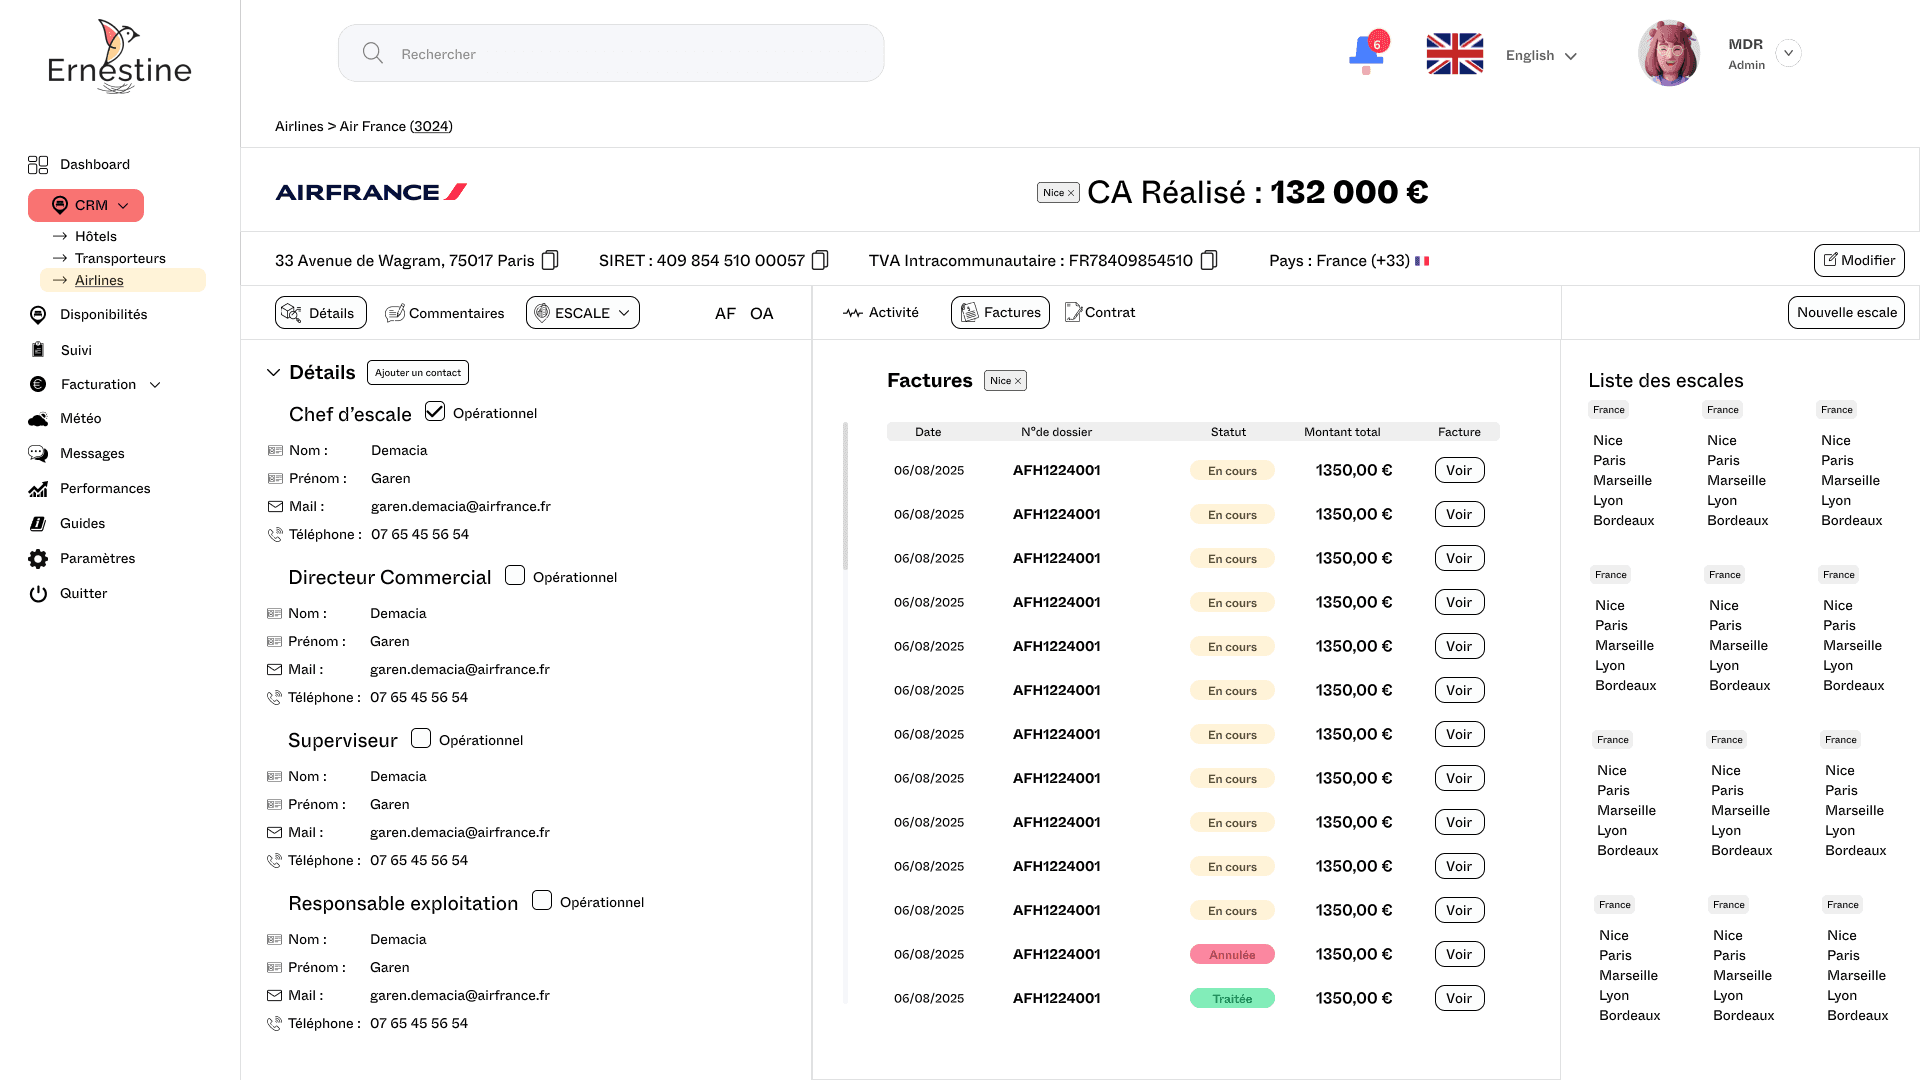Open Performances in the sidebar
This screenshot has width=1920, height=1080.
[x=104, y=488]
